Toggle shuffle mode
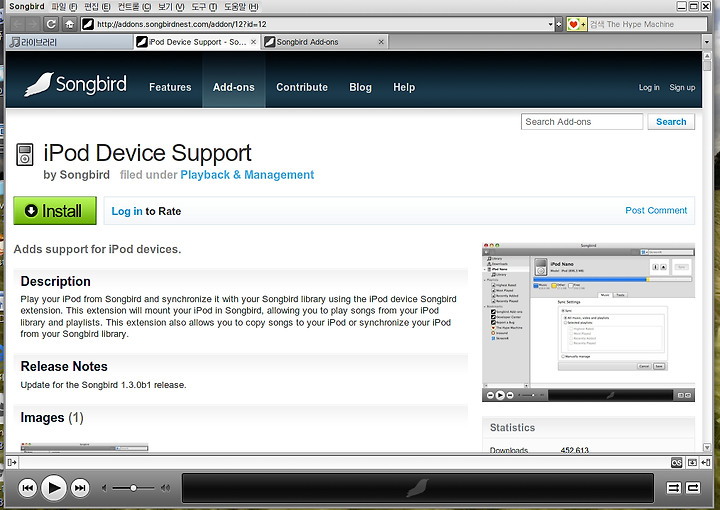This screenshot has height=510, width=720. click(x=674, y=488)
